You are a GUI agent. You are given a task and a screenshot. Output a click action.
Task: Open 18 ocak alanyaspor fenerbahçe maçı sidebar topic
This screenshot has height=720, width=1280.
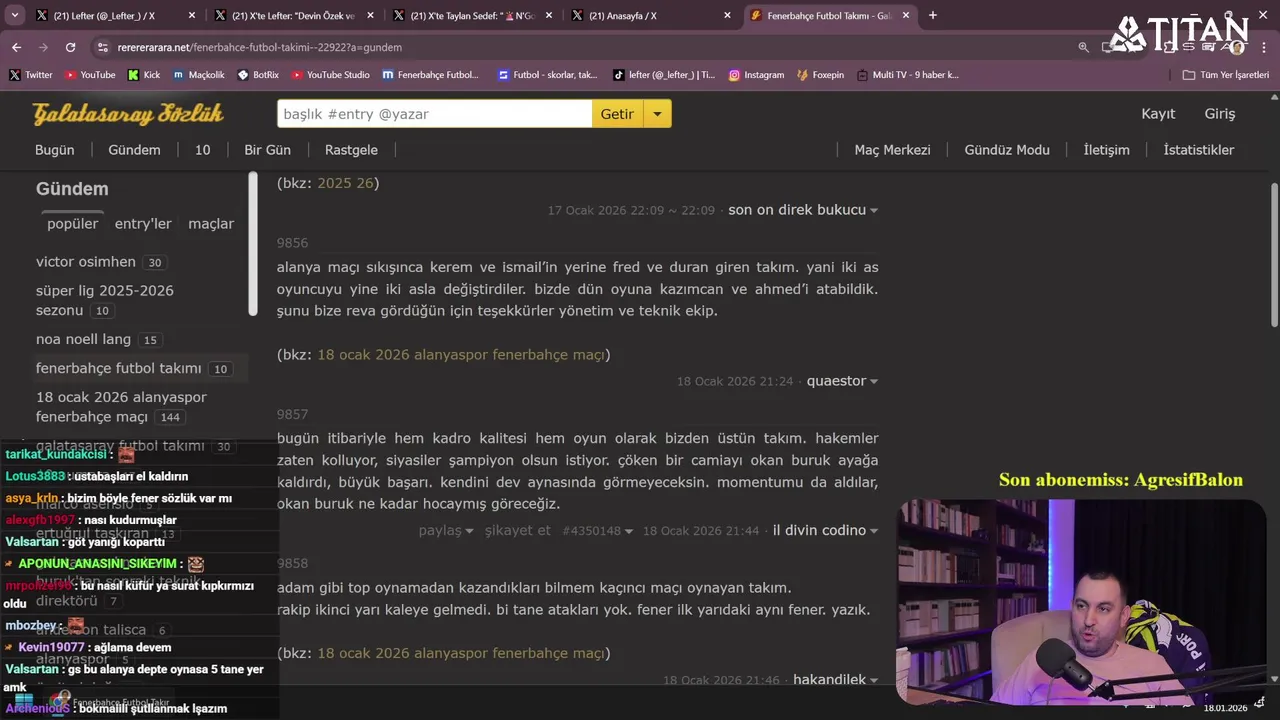point(121,407)
